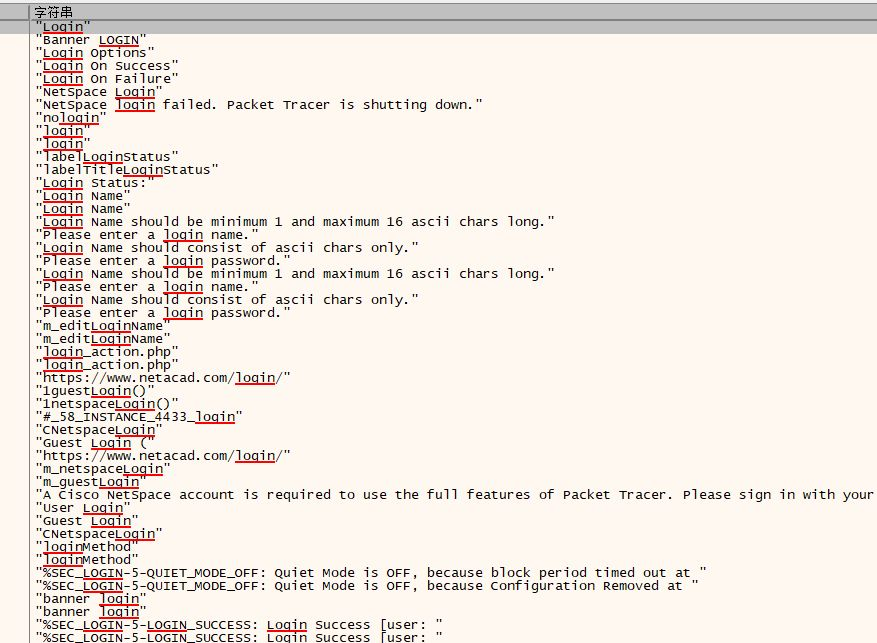Select the "1guestLogin()" string row
Image resolution: width=877 pixels, height=643 pixels.
coord(95,391)
